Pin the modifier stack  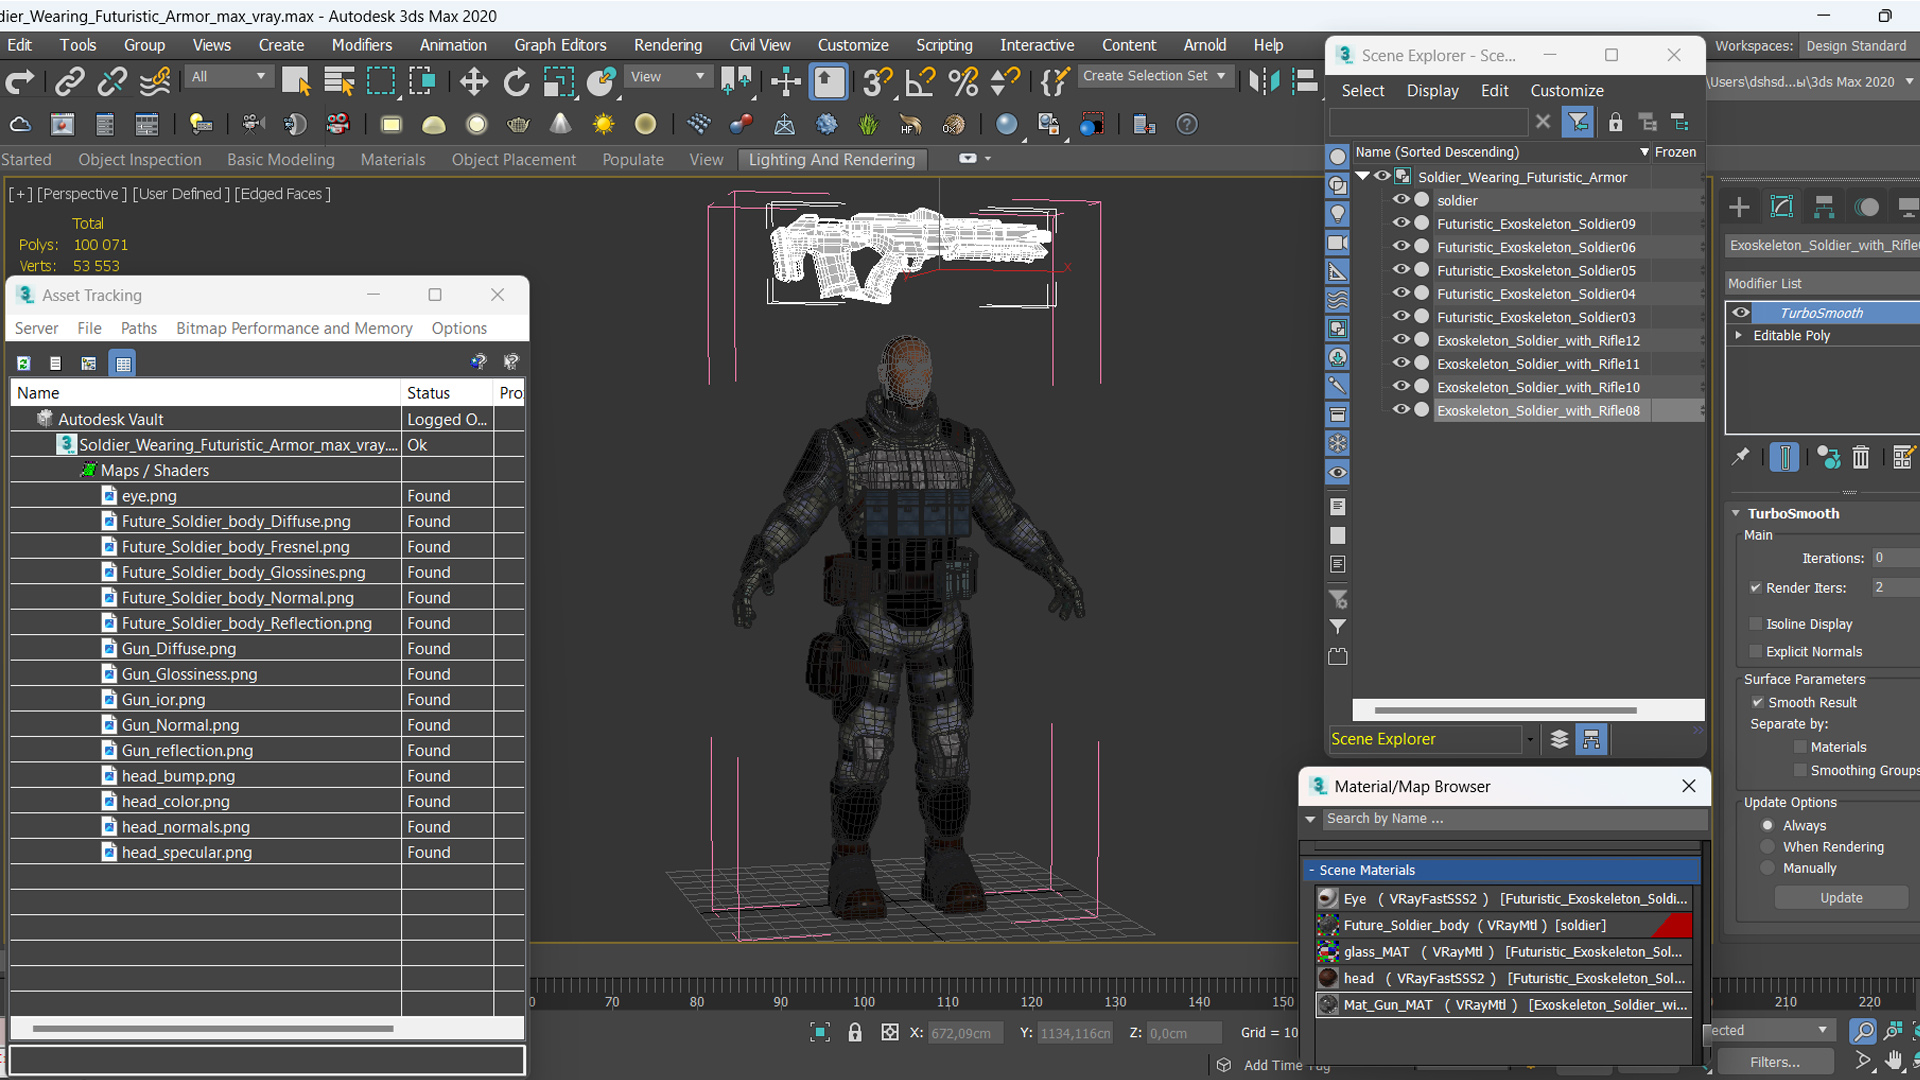click(1740, 457)
